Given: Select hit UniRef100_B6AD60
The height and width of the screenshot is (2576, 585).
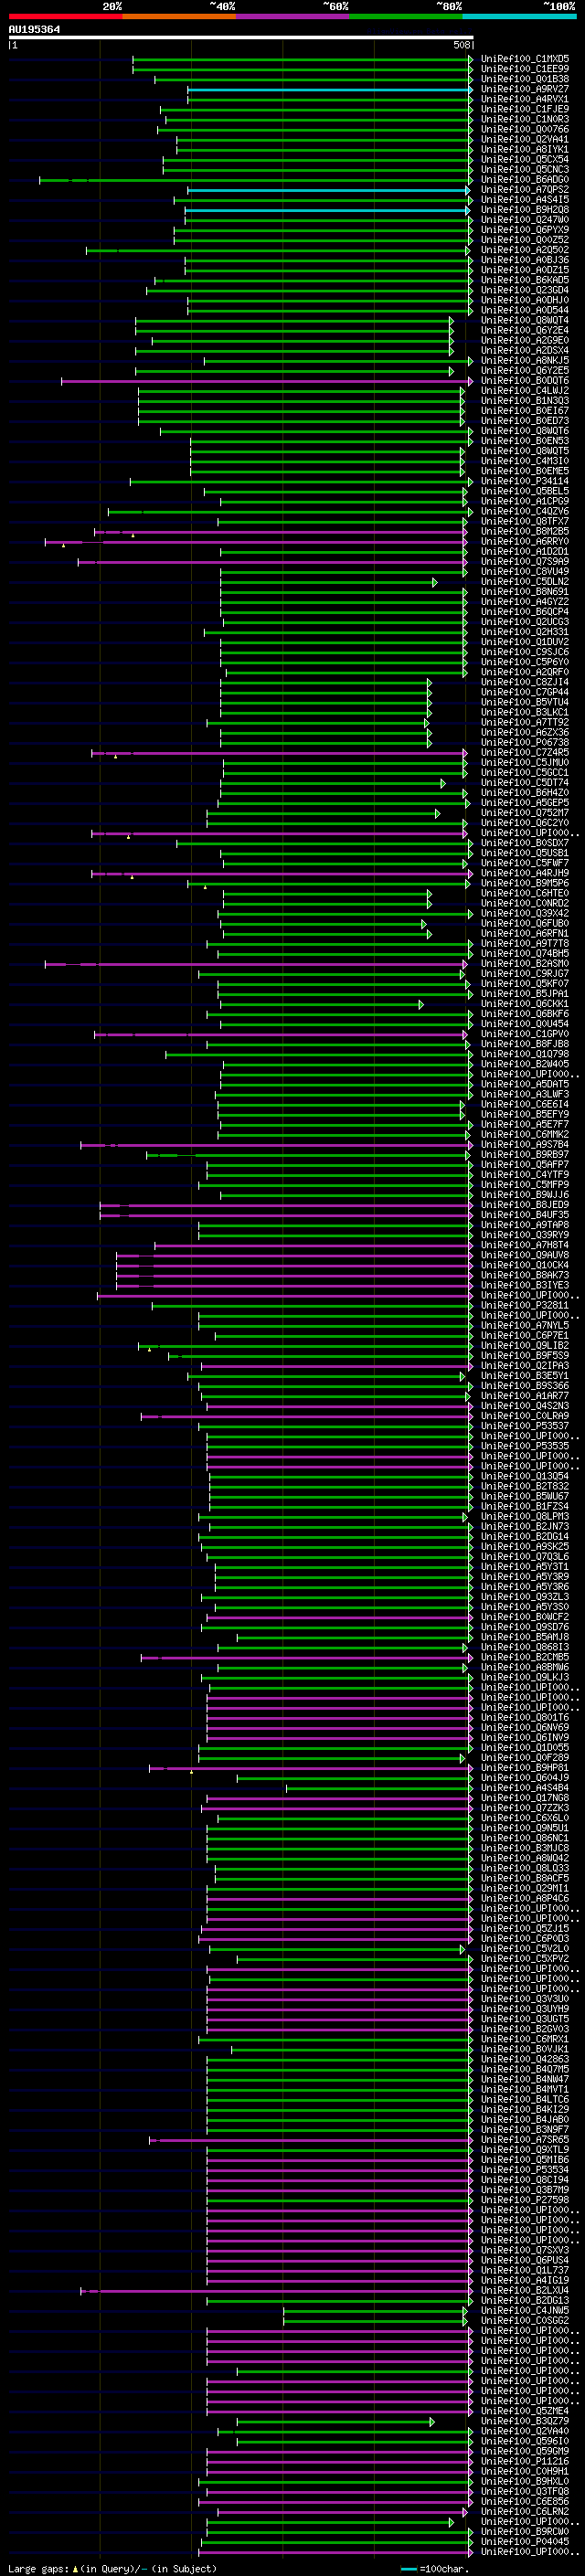Looking at the screenshot, I should (x=525, y=180).
